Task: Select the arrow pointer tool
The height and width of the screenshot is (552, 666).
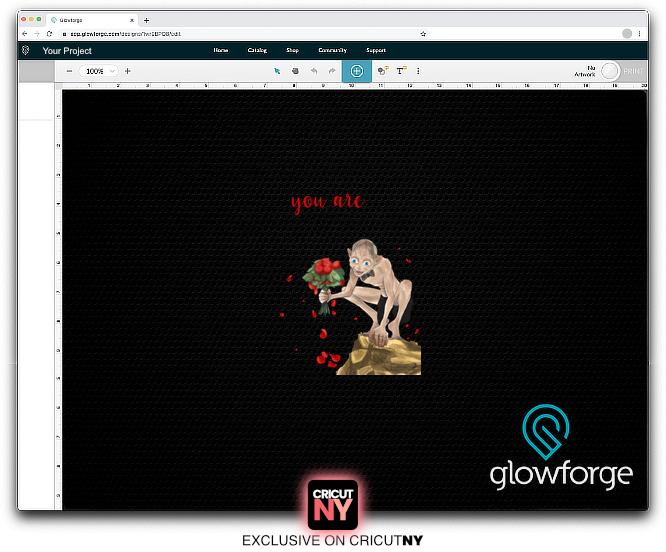Action: pos(277,71)
